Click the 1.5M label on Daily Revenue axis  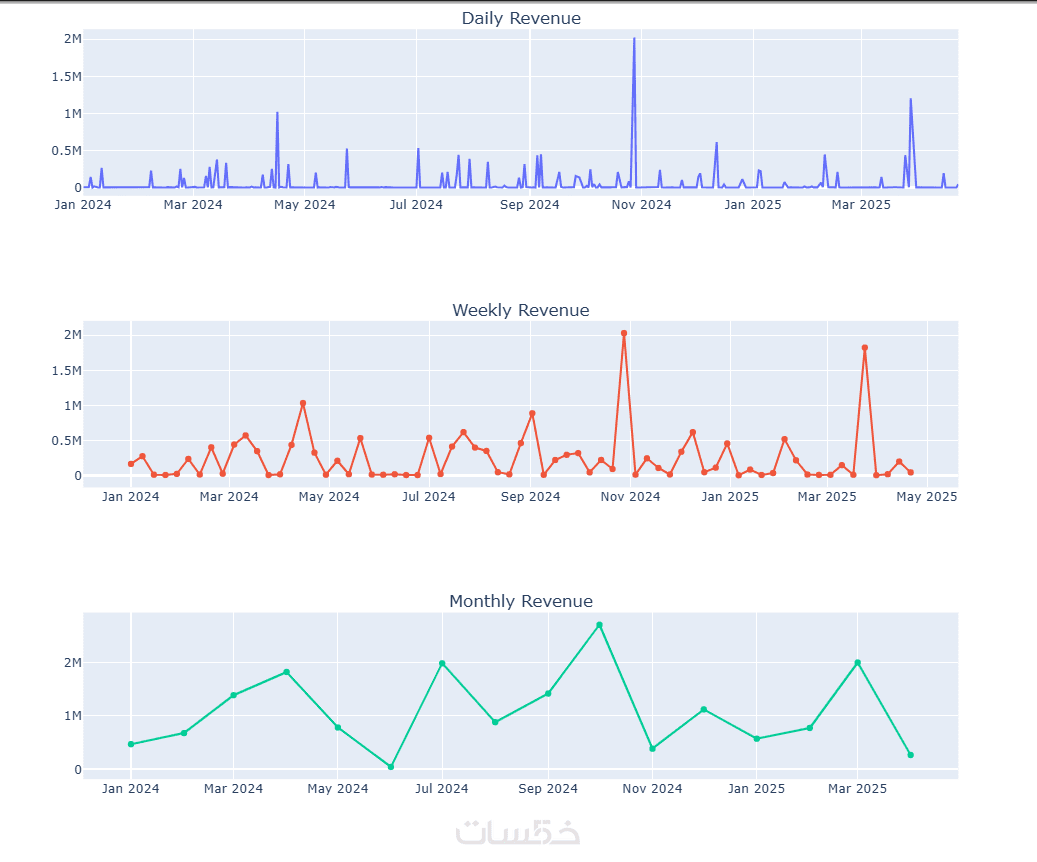67,77
